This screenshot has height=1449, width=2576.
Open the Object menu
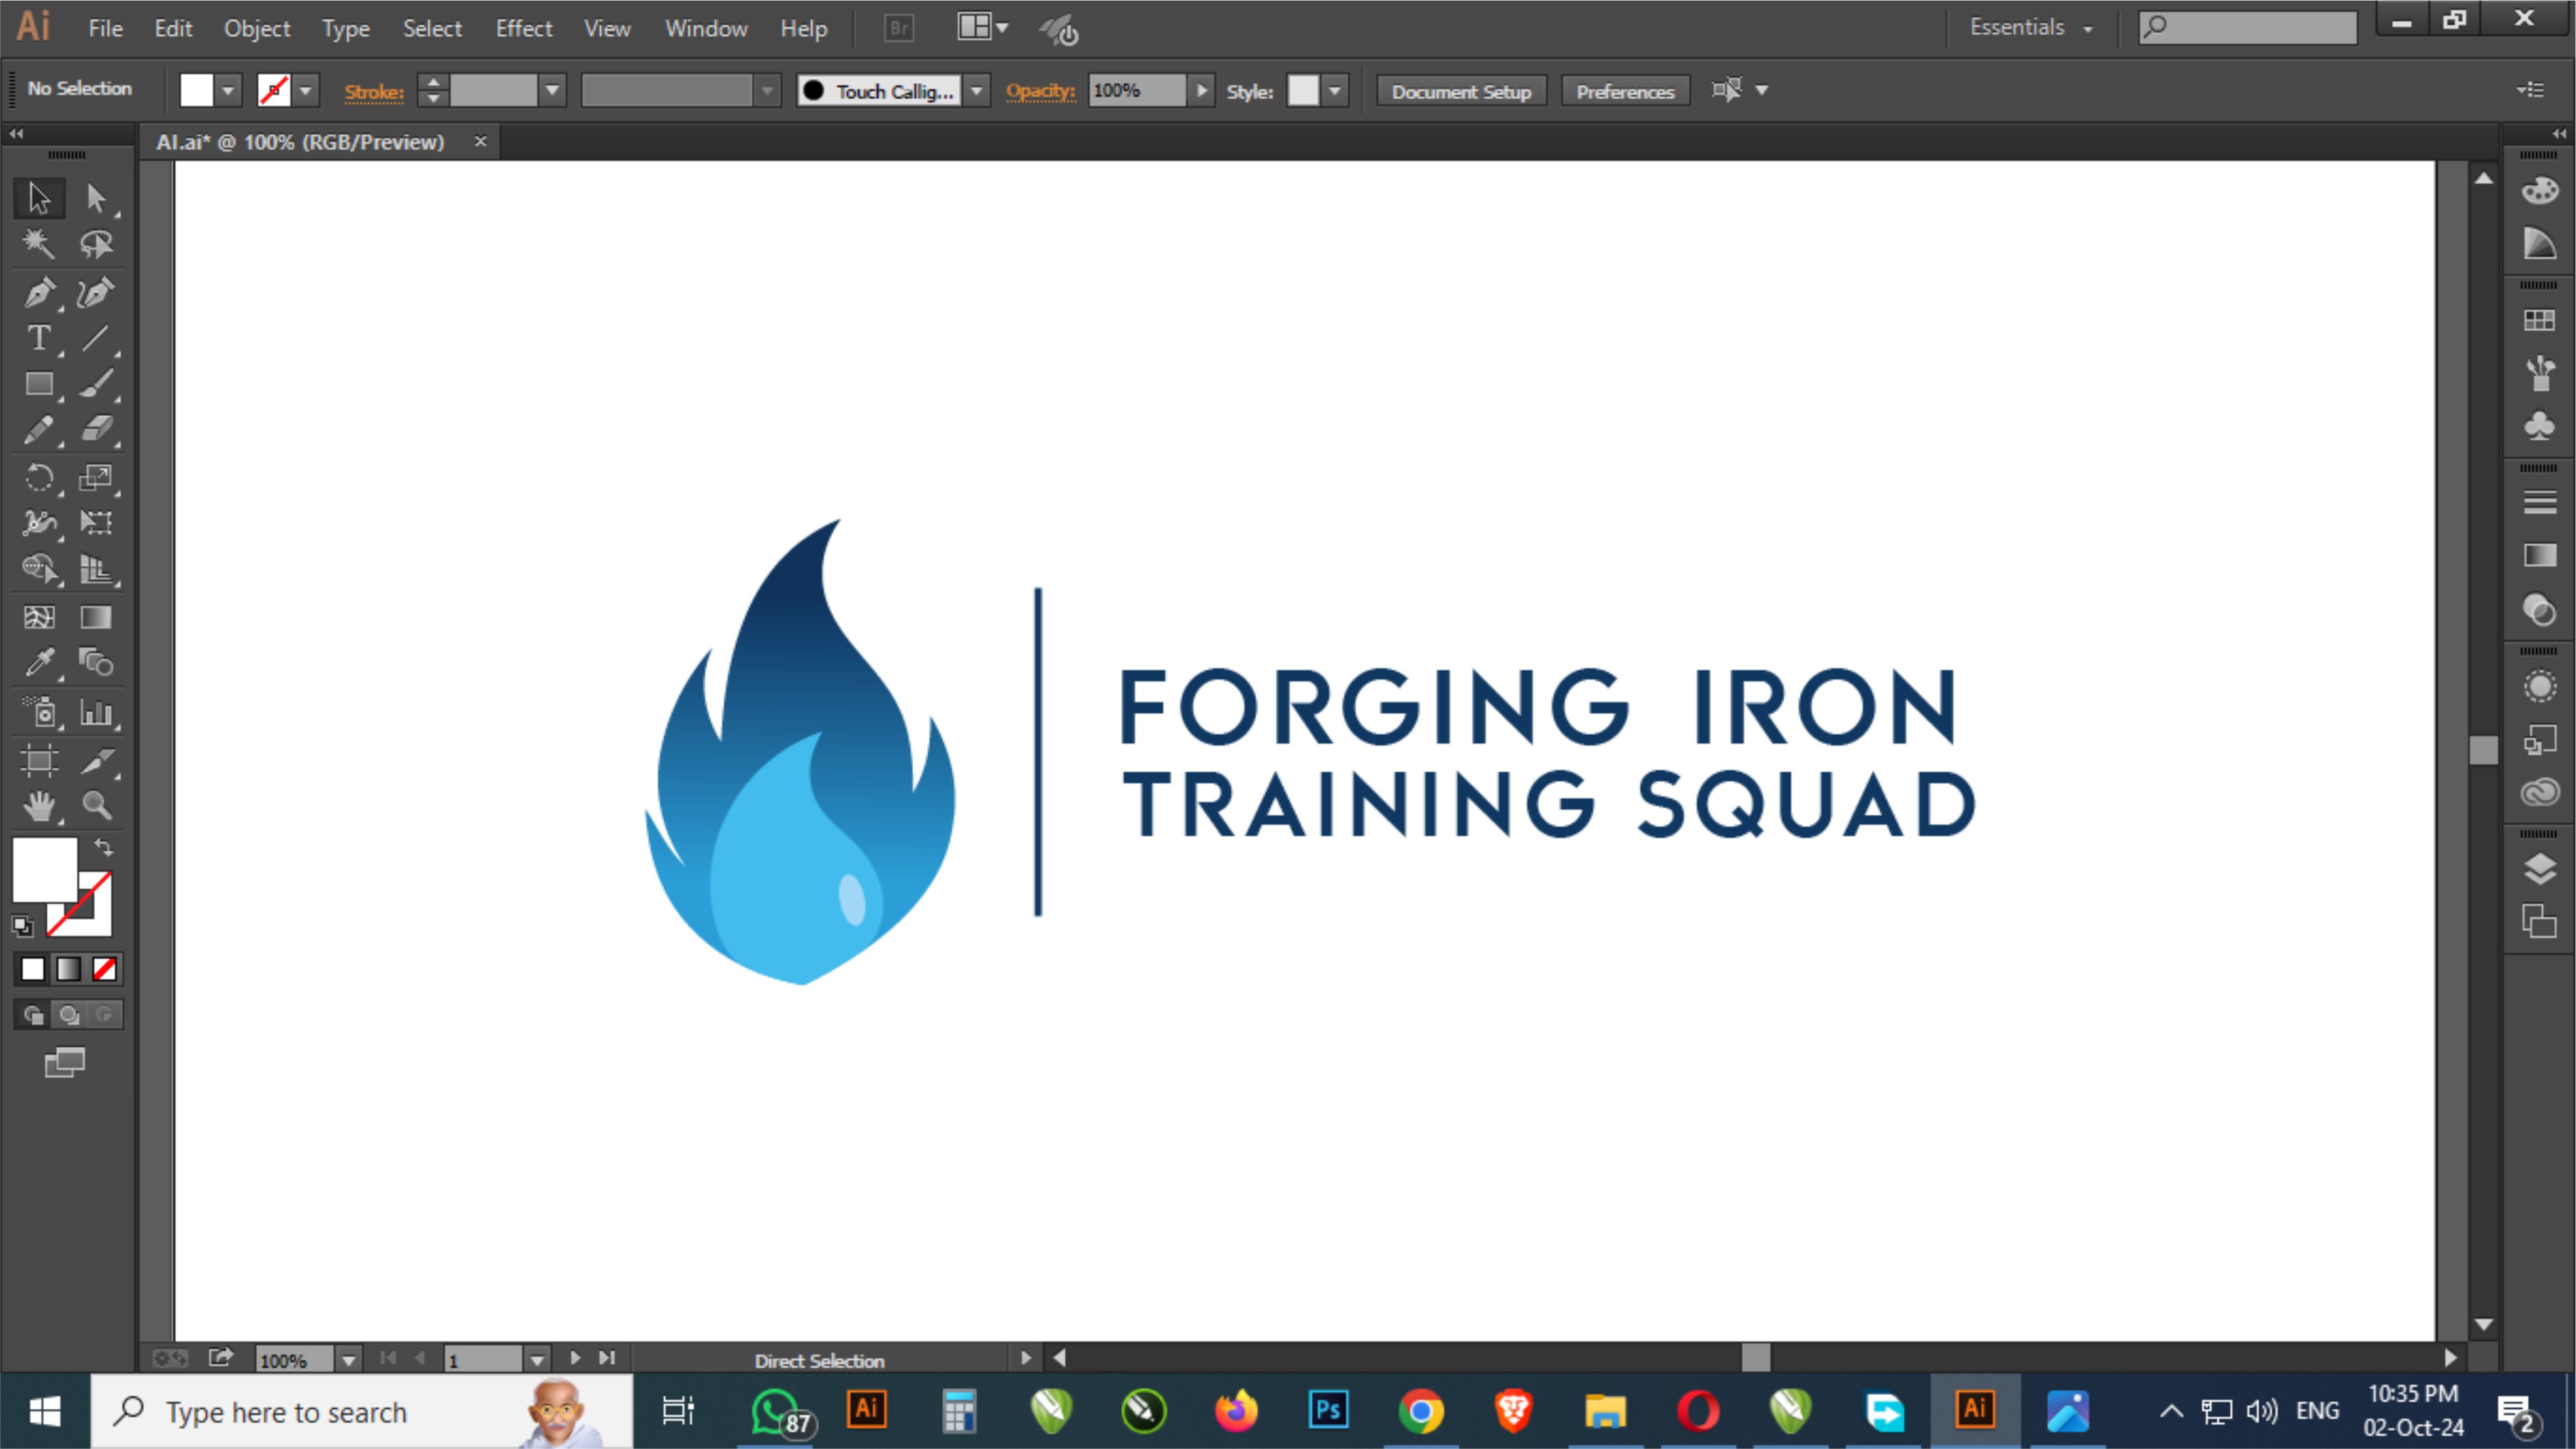click(x=257, y=28)
